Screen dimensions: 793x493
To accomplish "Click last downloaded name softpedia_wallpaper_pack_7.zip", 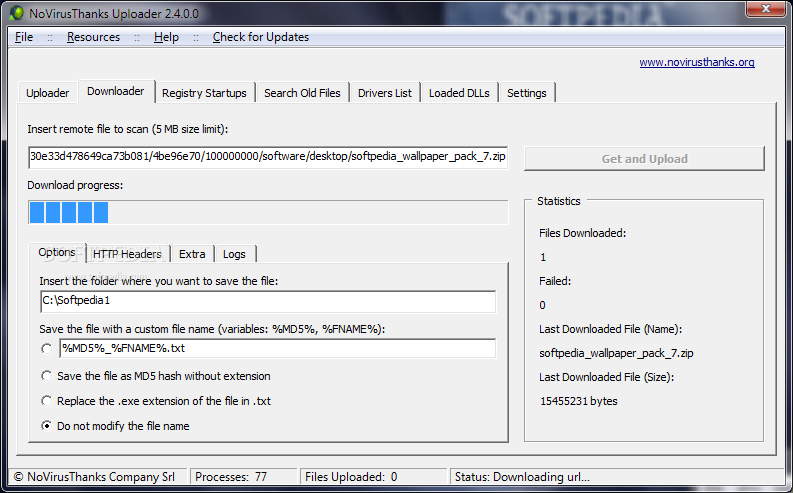I will [x=616, y=353].
